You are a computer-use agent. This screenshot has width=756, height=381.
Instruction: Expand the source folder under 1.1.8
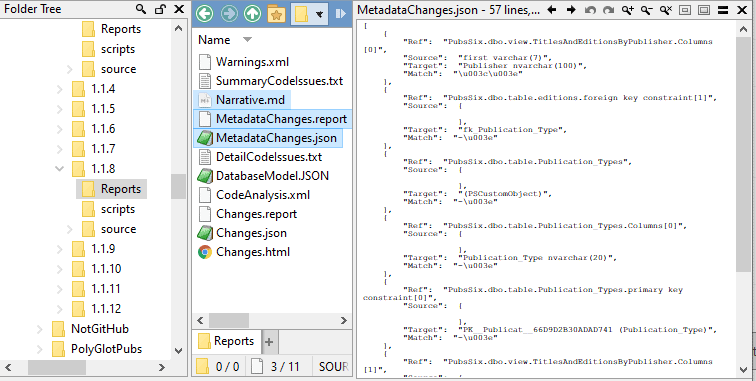[70, 229]
